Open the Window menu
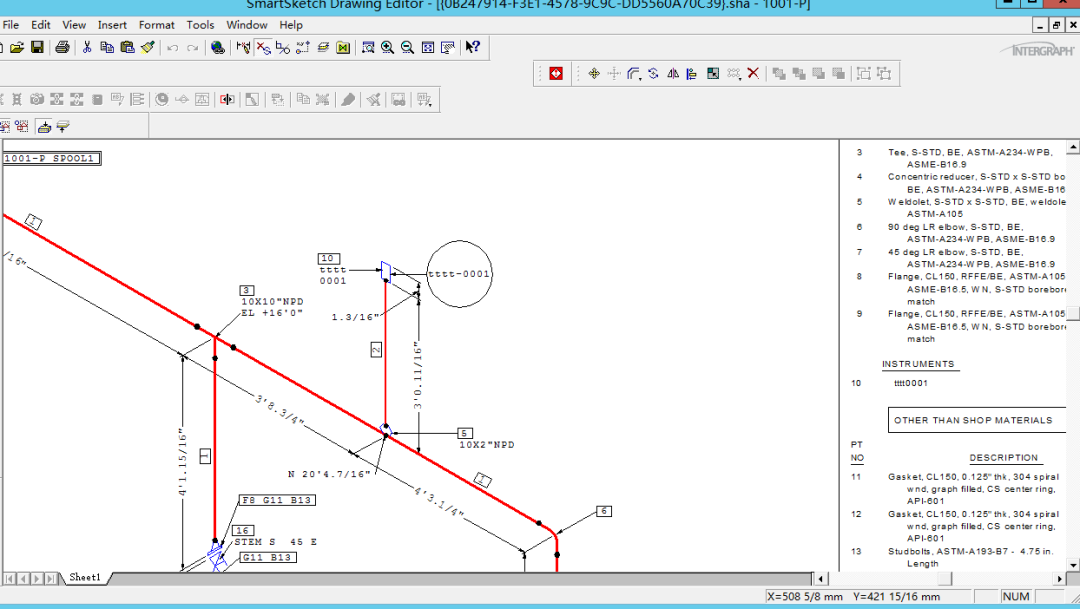The width and height of the screenshot is (1080, 609). click(247, 25)
